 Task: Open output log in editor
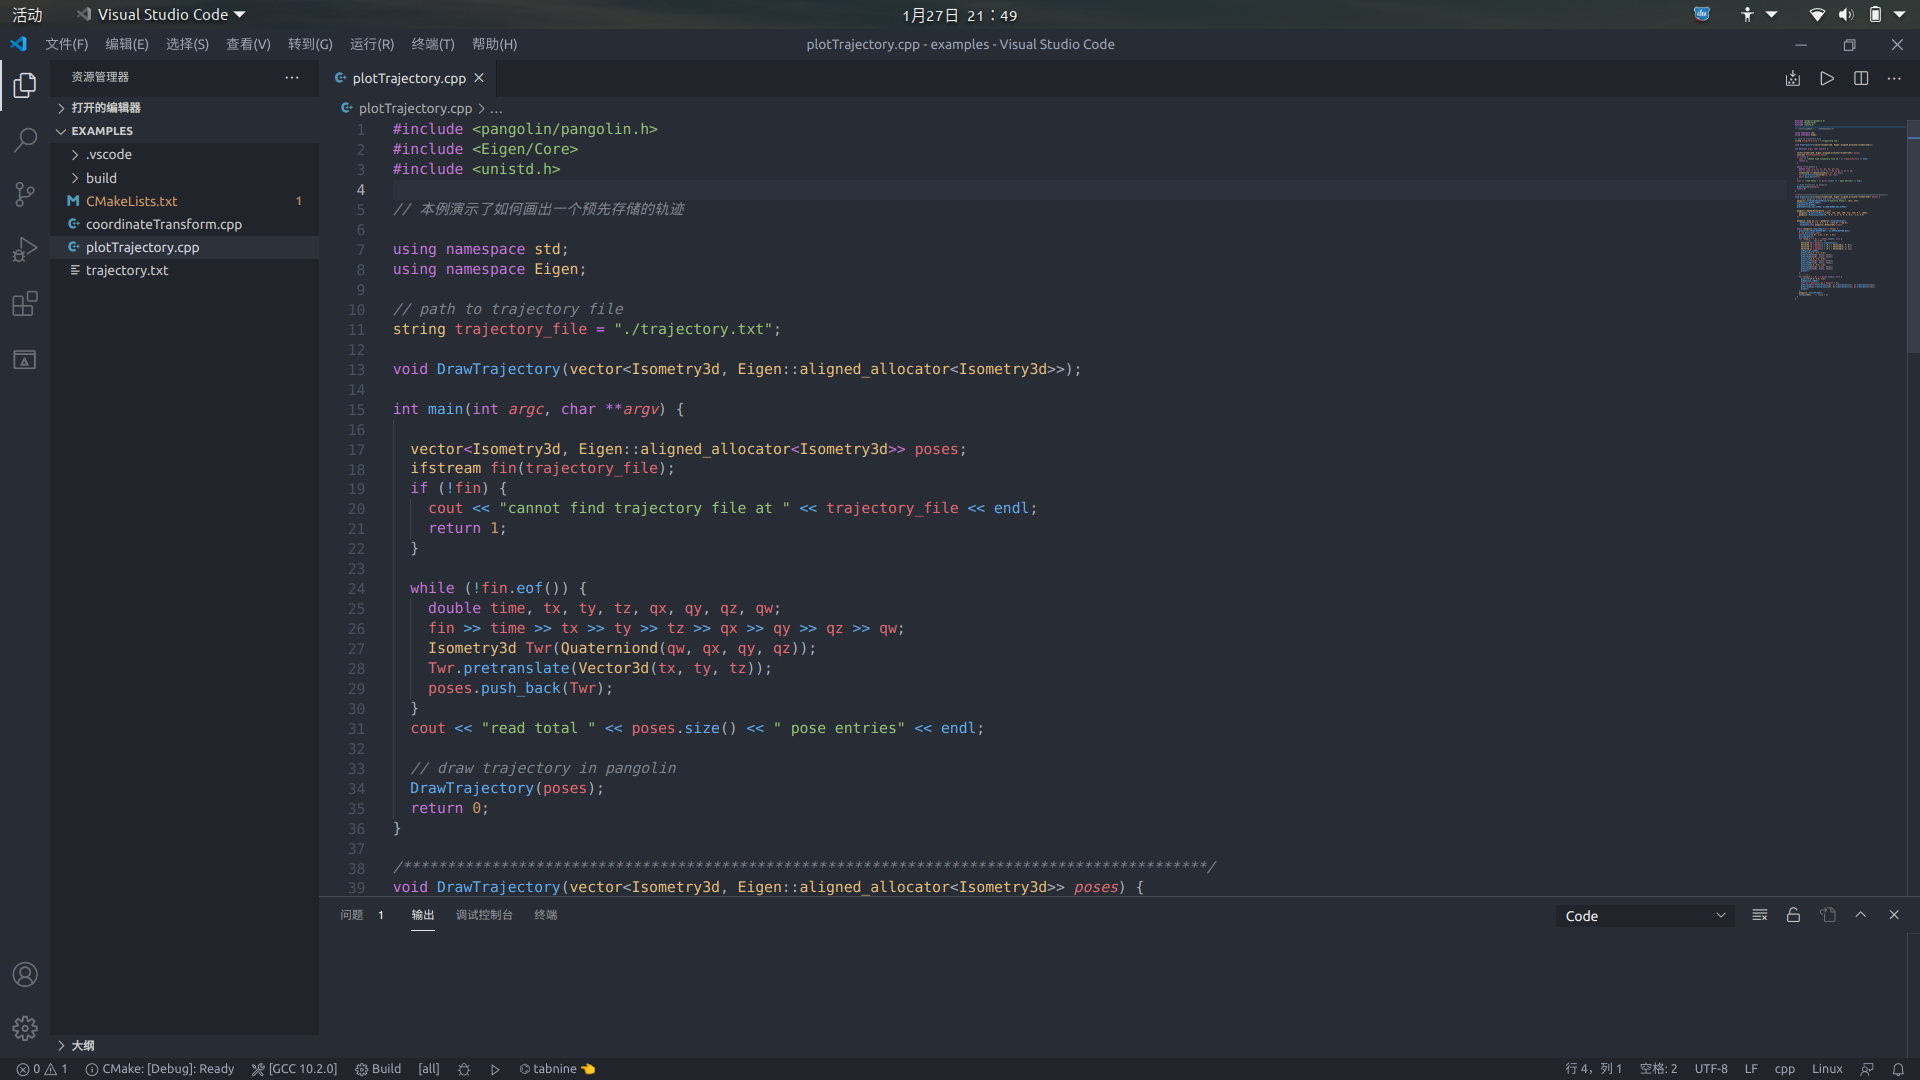coord(1828,915)
